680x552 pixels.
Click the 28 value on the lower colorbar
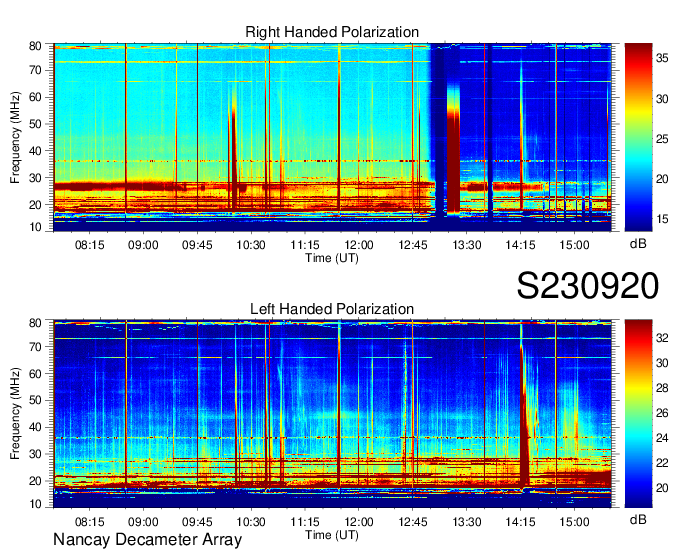[x=662, y=388]
